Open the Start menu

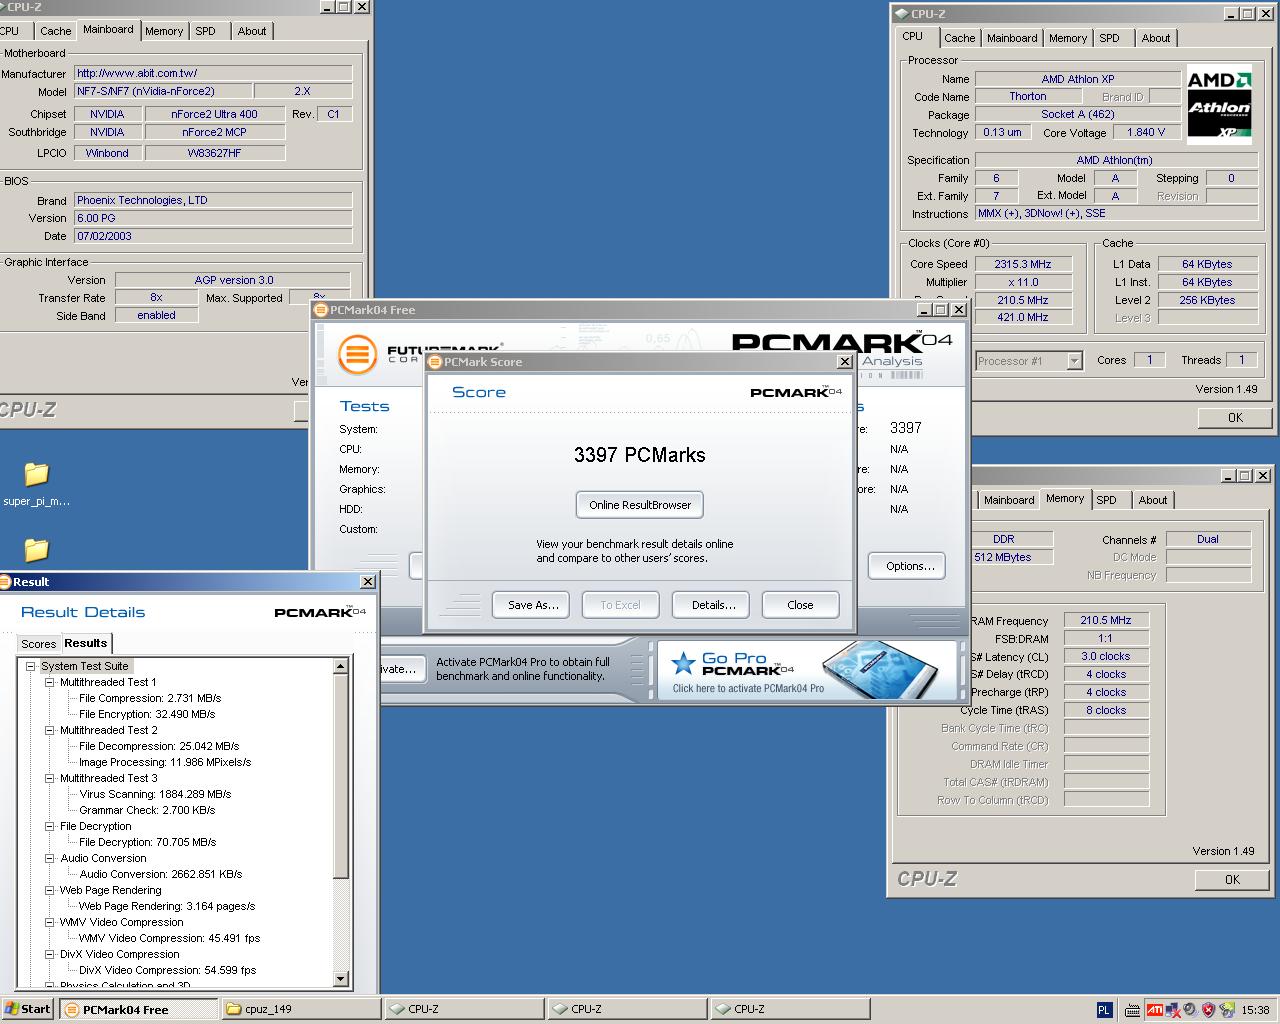pyautogui.click(x=28, y=1009)
